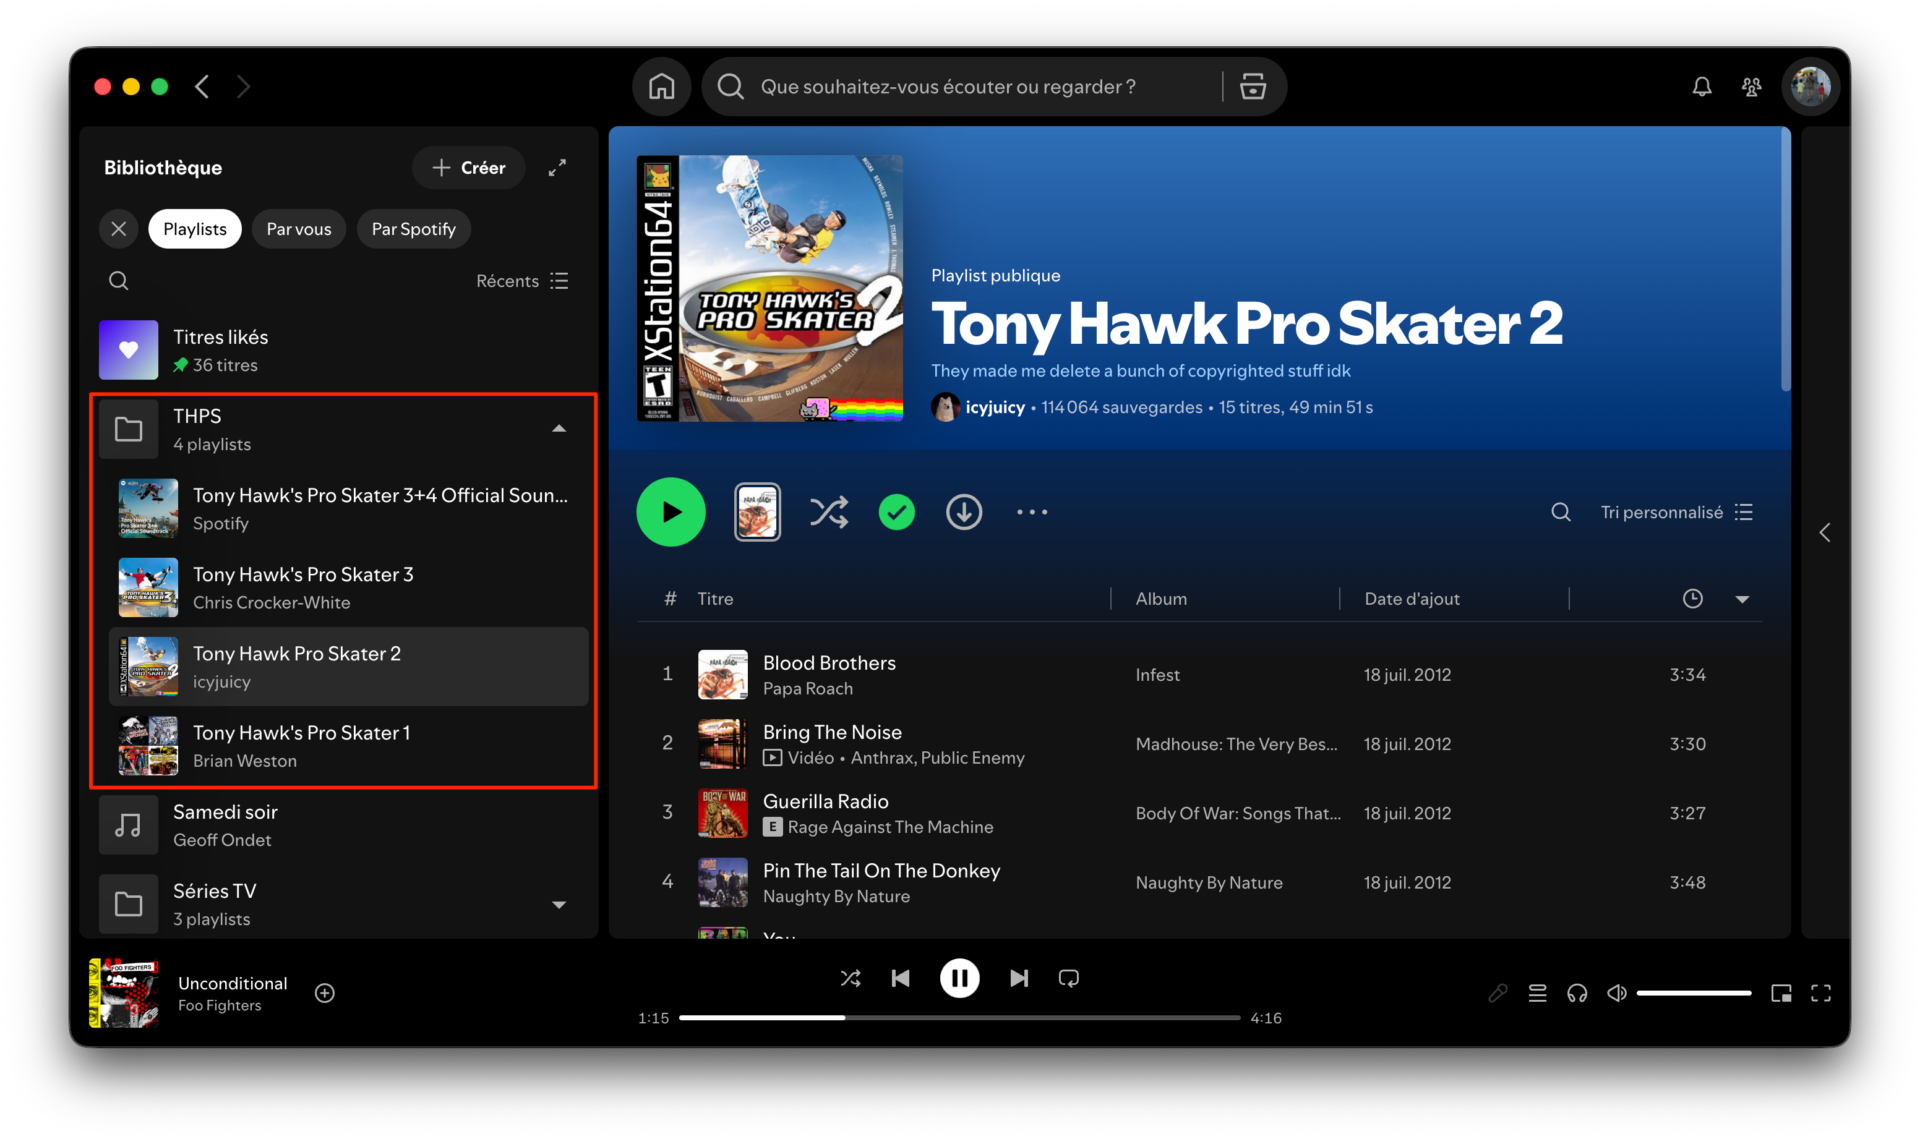Open the column options caret
The image size is (1920, 1139).
click(1742, 599)
